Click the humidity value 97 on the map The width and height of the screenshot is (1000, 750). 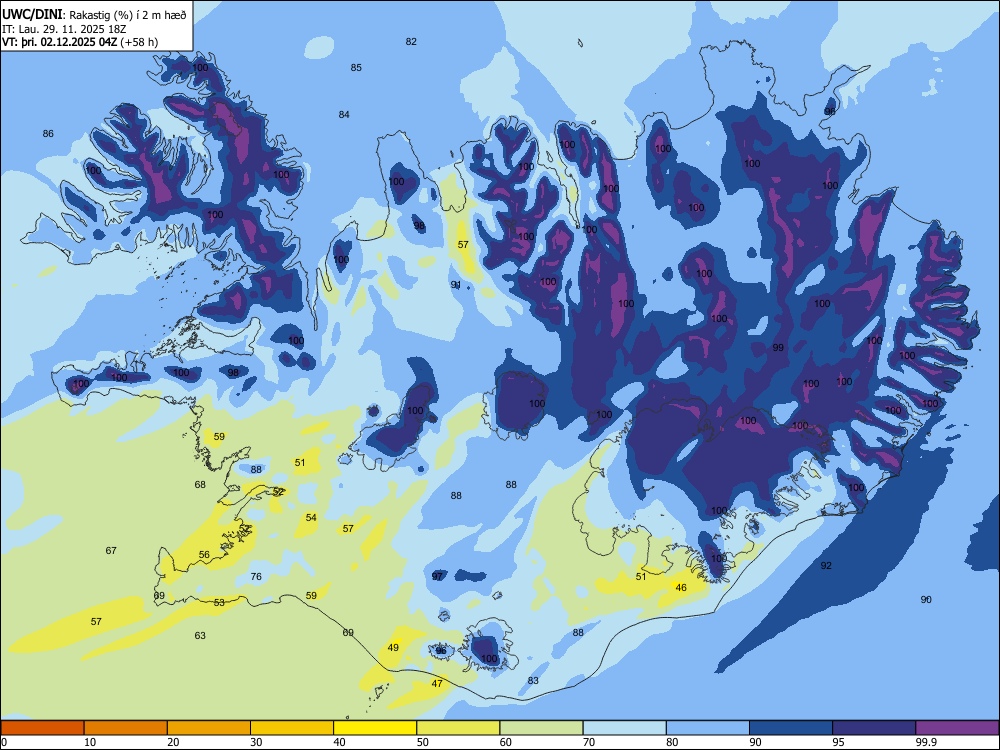point(437,577)
